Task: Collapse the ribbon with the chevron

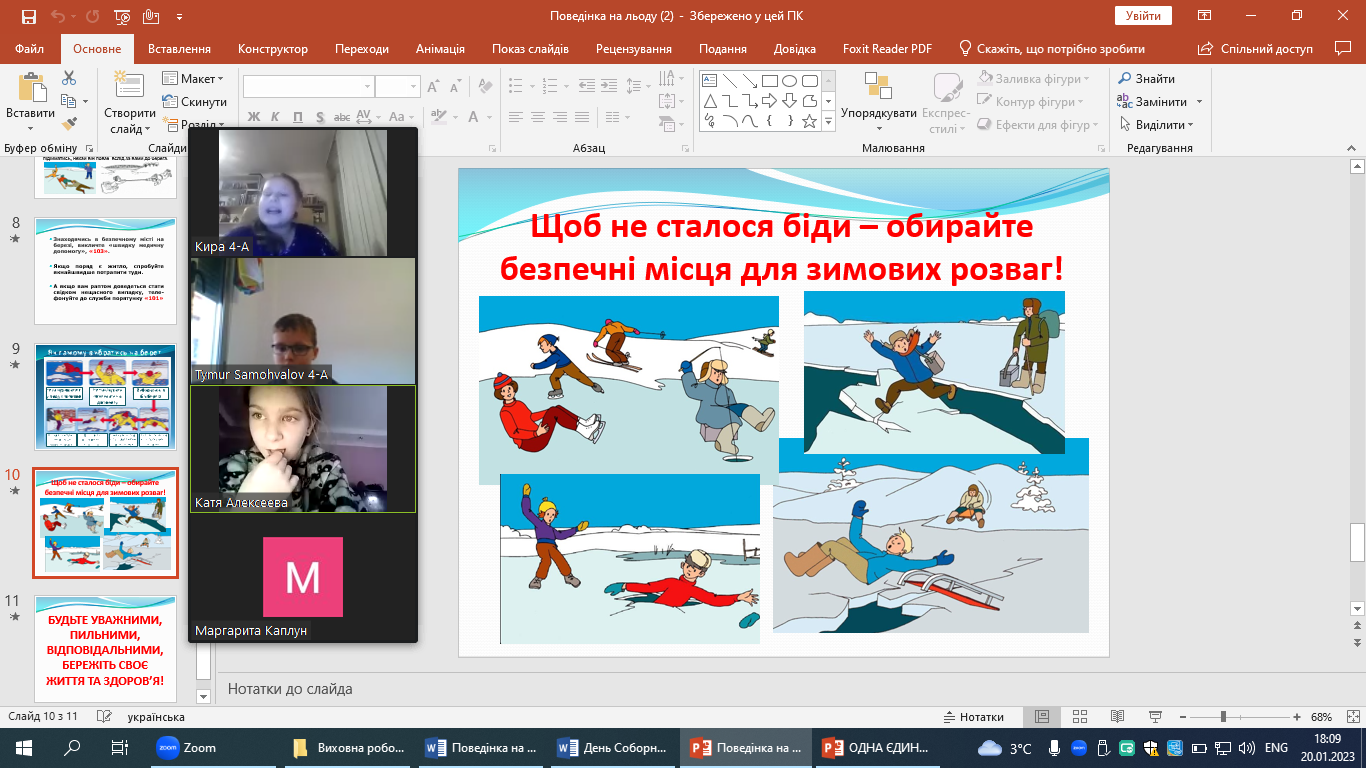Action: pyautogui.click(x=1351, y=148)
